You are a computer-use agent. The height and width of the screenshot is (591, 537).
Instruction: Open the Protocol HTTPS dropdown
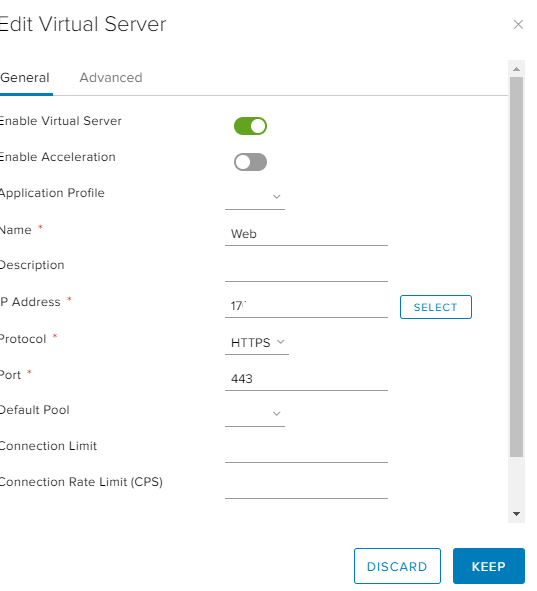pyautogui.click(x=257, y=343)
